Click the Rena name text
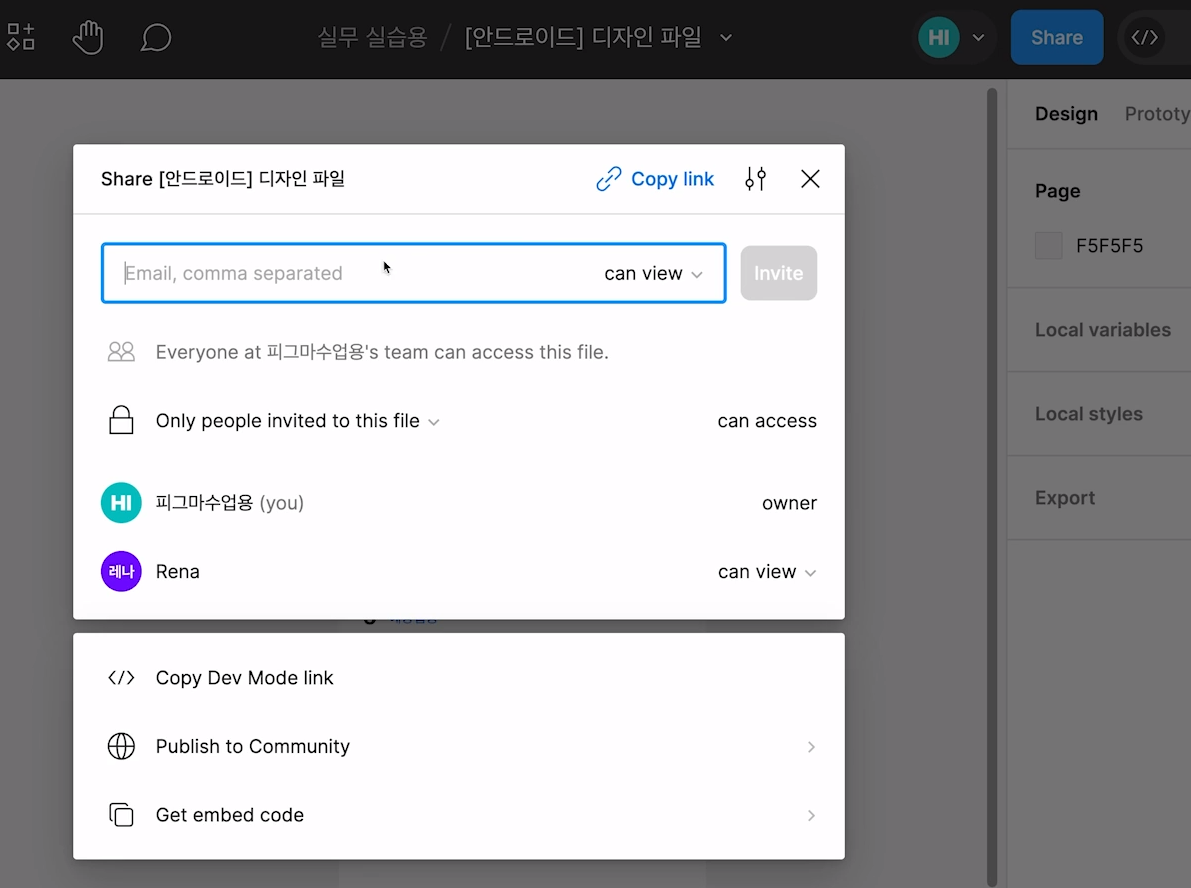1191x888 pixels. tap(178, 571)
